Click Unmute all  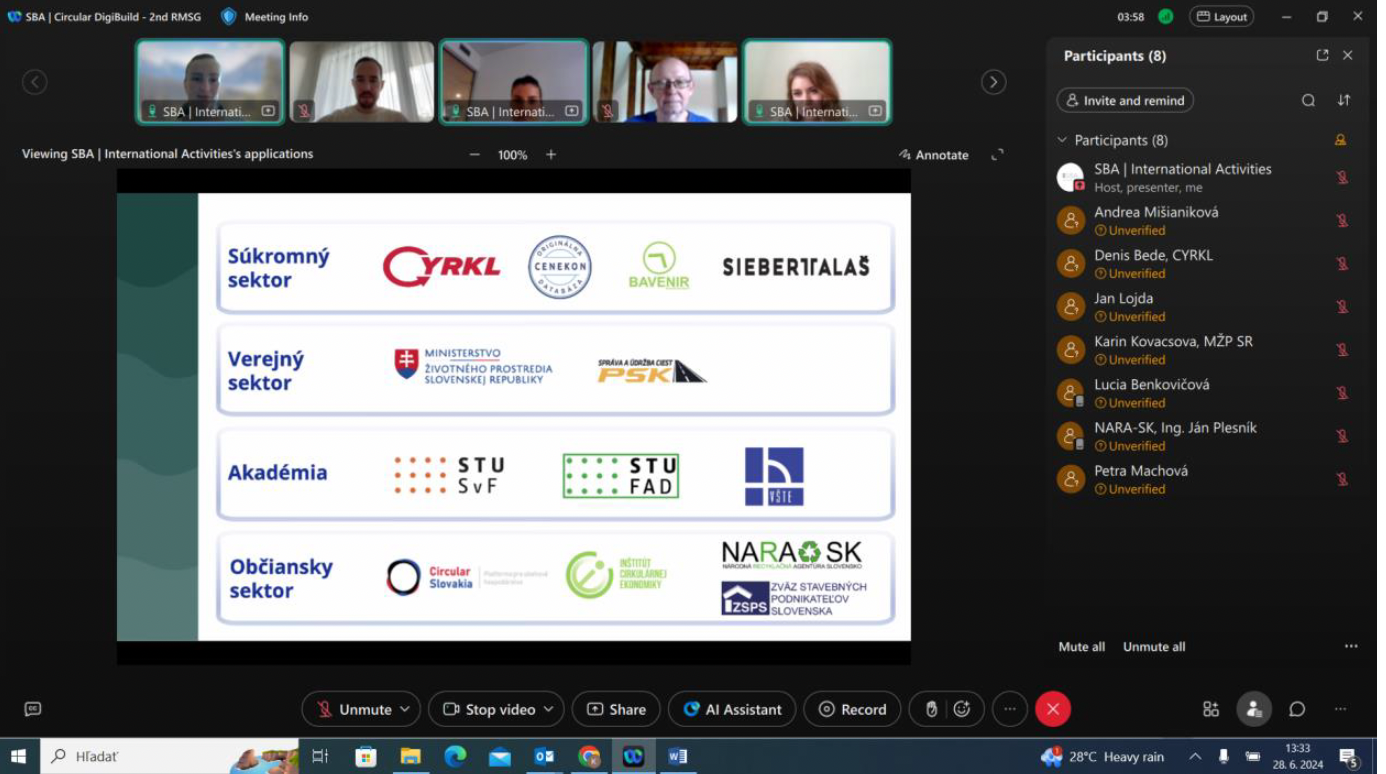click(1154, 647)
